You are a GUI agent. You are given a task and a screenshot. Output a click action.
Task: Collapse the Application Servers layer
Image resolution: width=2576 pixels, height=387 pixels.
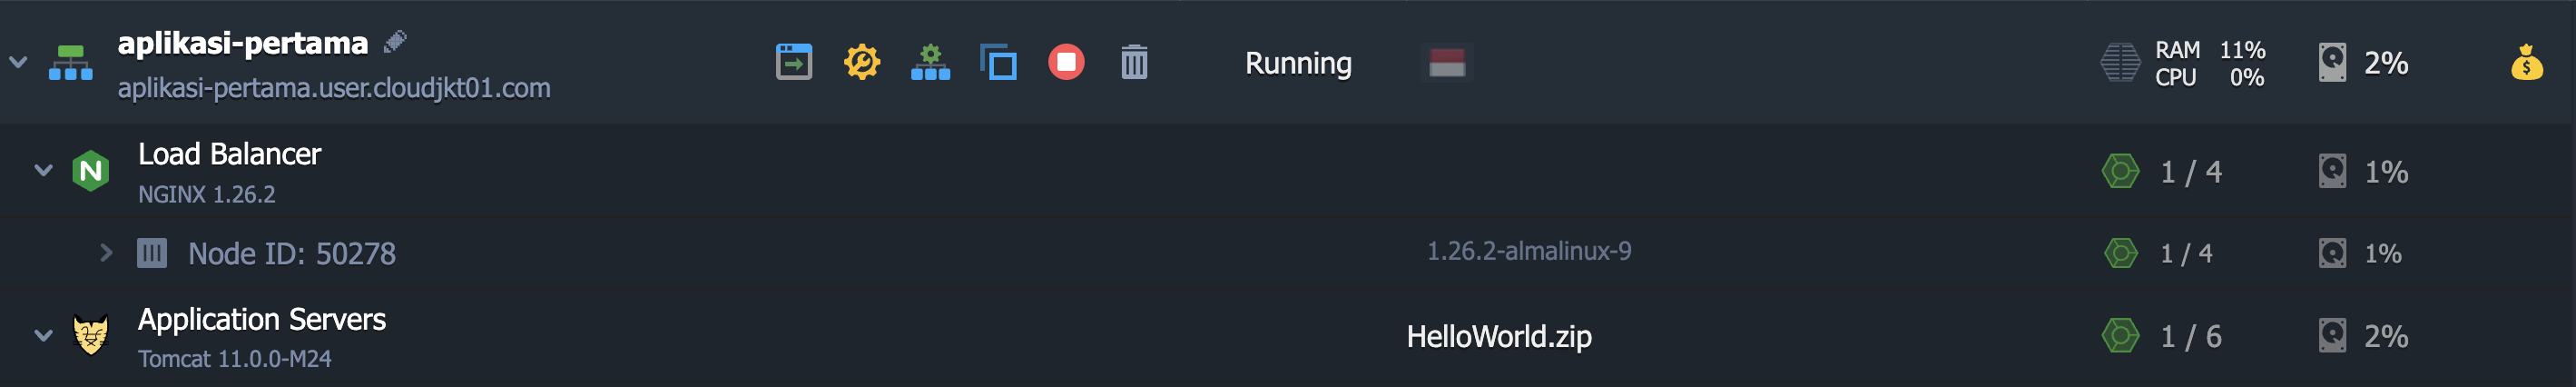click(43, 335)
